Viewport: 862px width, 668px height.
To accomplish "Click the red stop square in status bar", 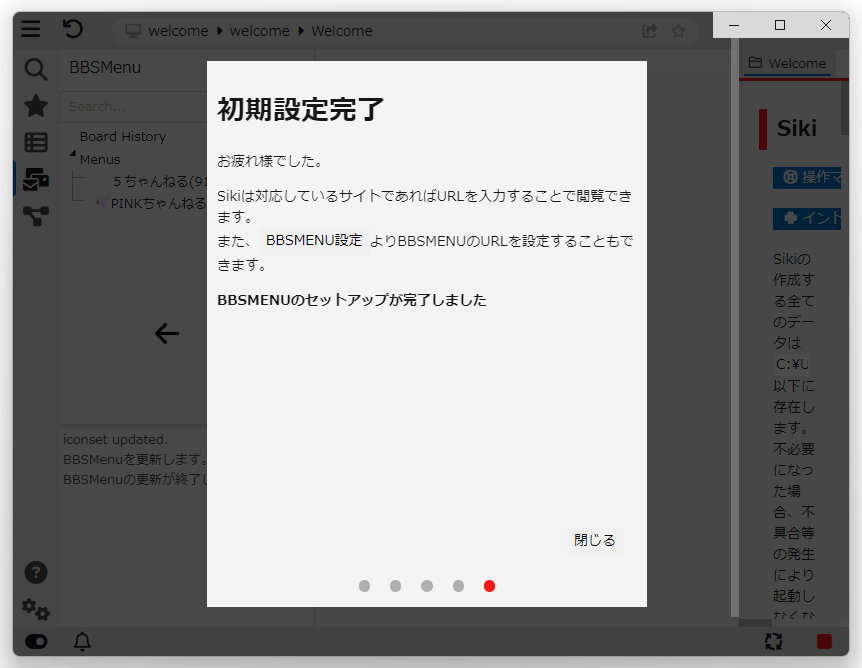I will [824, 642].
